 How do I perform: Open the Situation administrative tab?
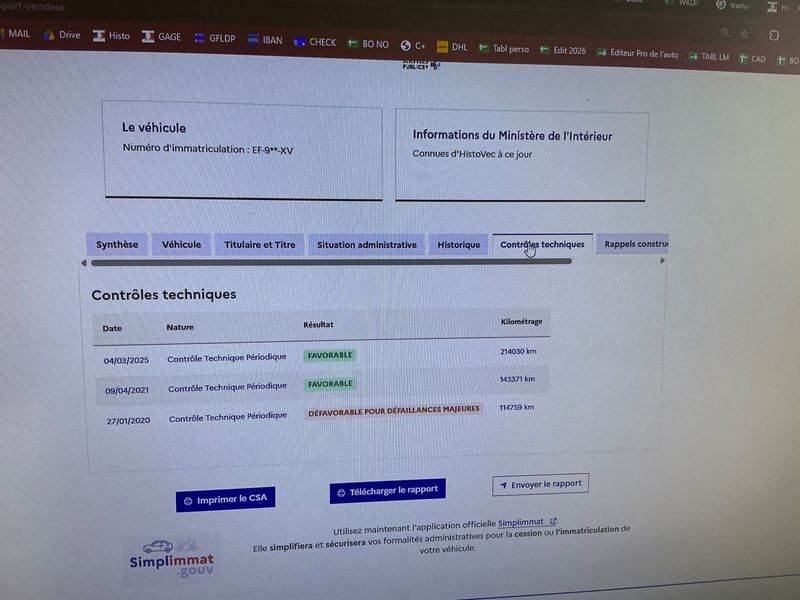click(366, 245)
